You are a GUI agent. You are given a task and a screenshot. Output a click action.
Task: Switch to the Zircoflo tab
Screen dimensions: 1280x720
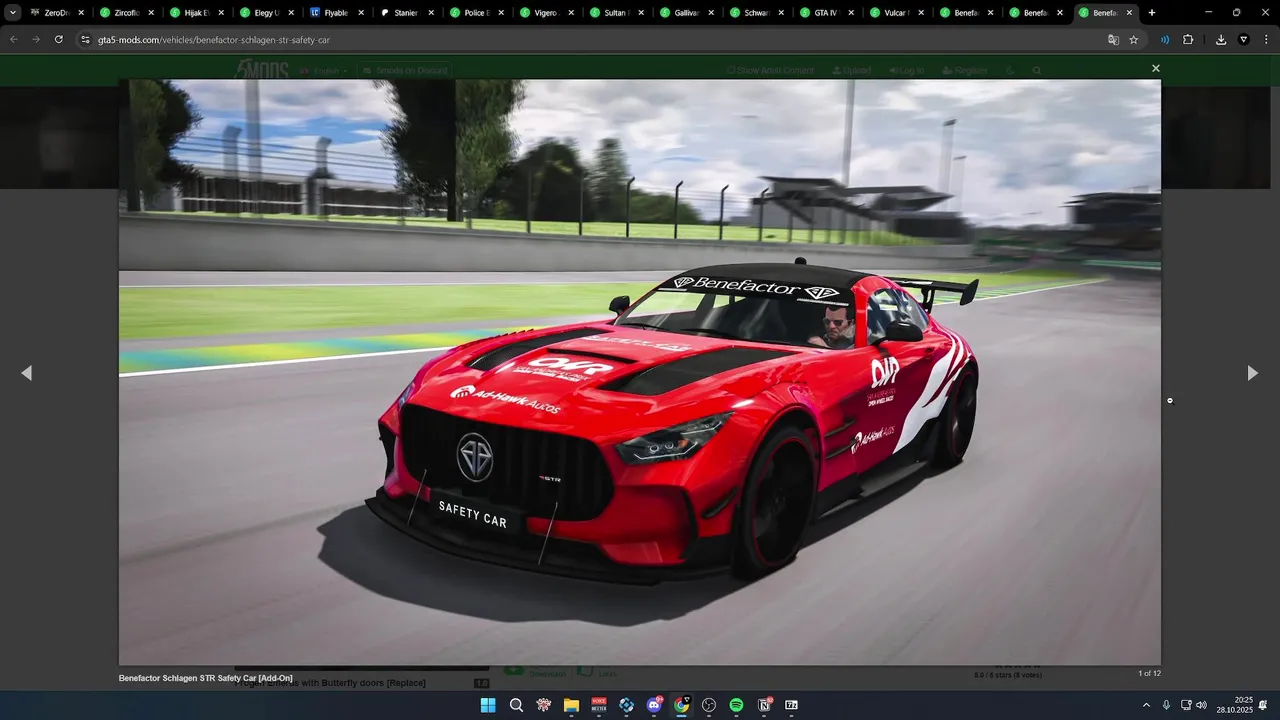coord(127,13)
